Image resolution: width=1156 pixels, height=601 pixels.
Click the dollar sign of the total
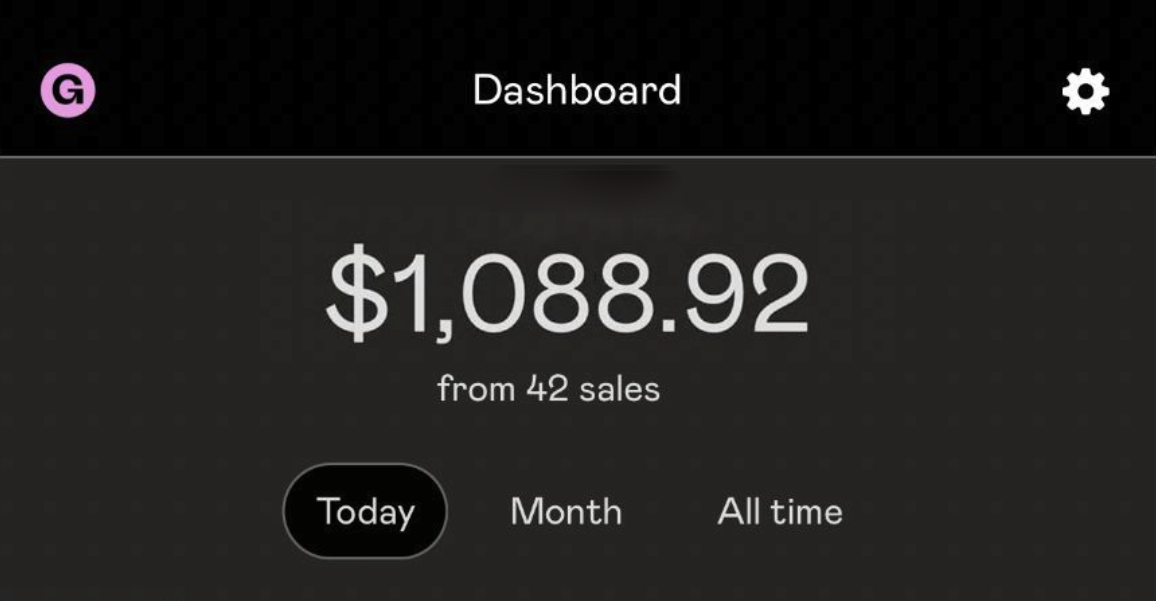358,292
